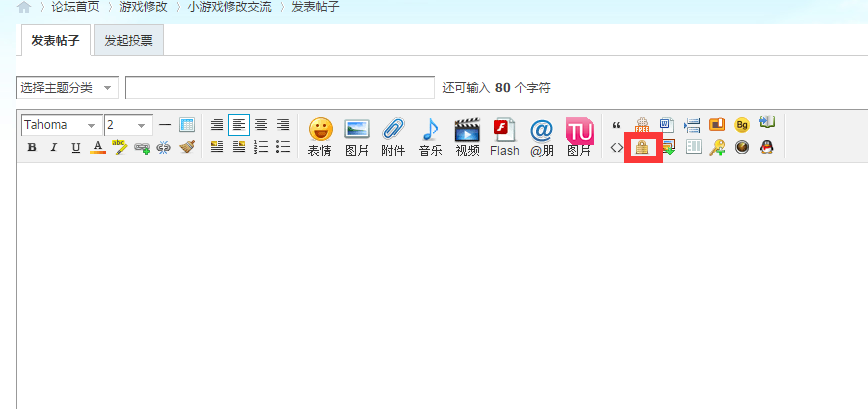Insert hidden content with lock icon
This screenshot has height=409, width=868.
click(x=642, y=147)
